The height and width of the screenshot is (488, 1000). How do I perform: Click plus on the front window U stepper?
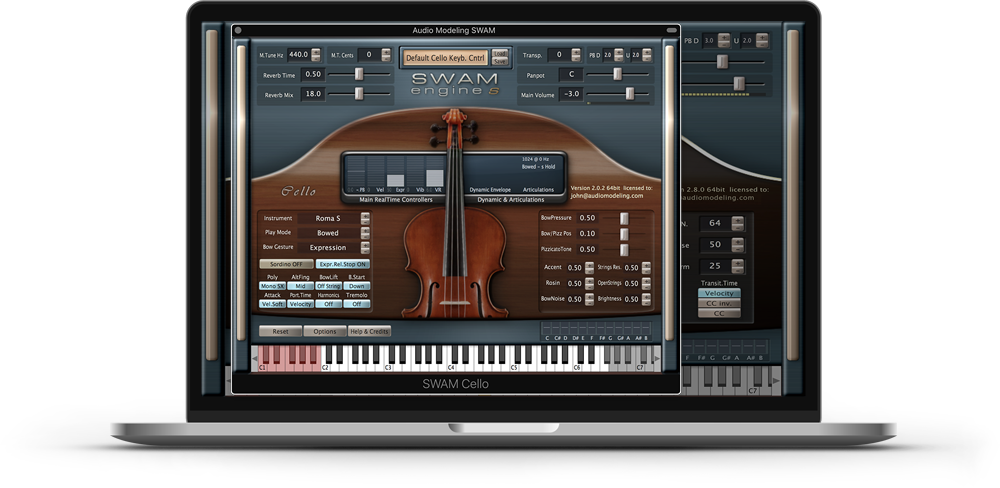[647, 52]
